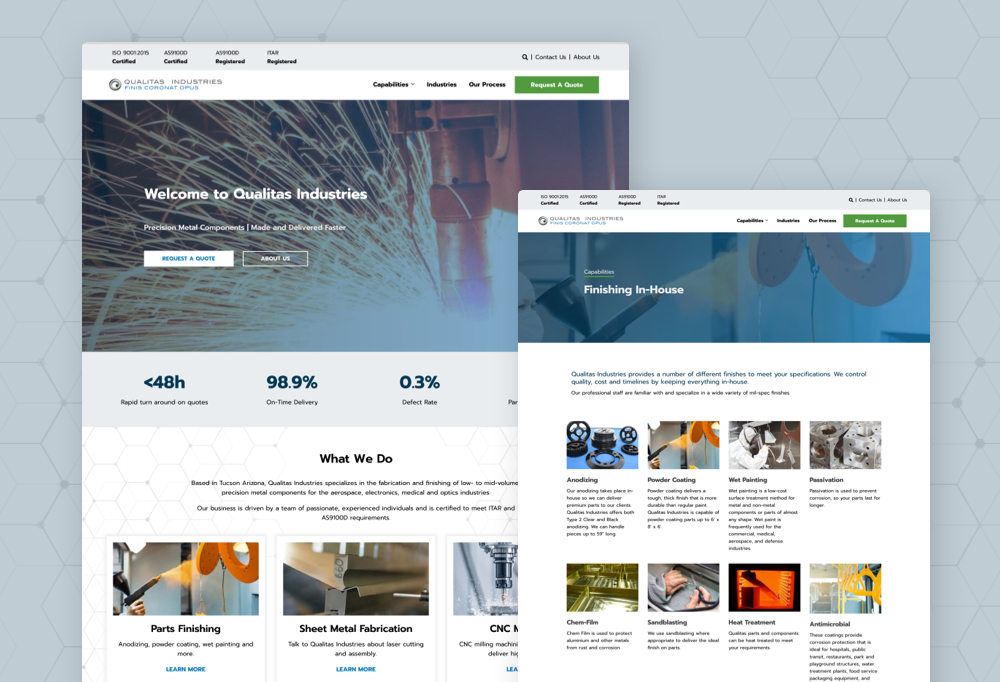Click AS9100D Registered in homepage top bar

click(x=230, y=57)
